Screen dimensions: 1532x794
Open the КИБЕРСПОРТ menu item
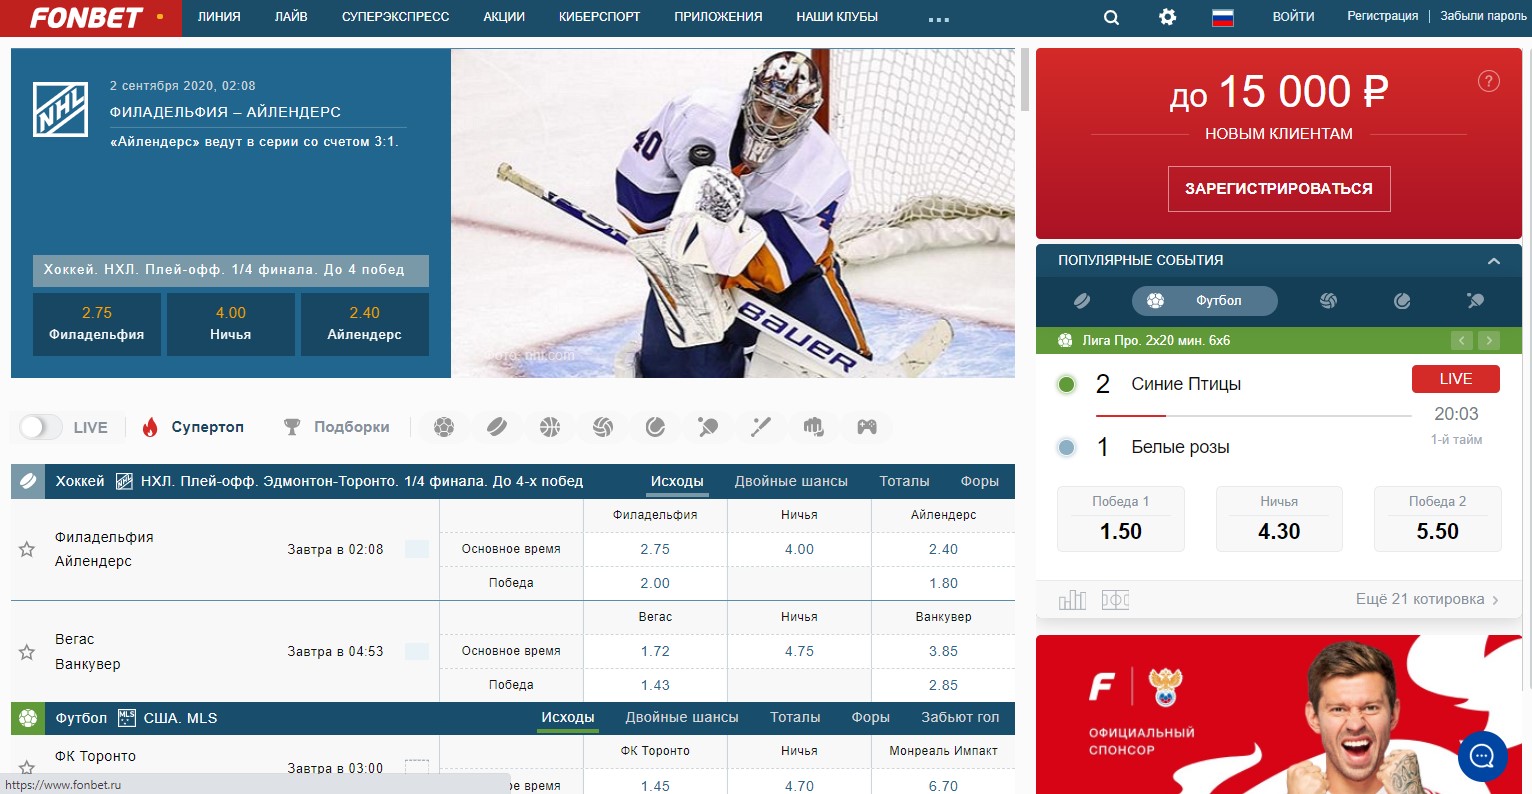point(600,17)
